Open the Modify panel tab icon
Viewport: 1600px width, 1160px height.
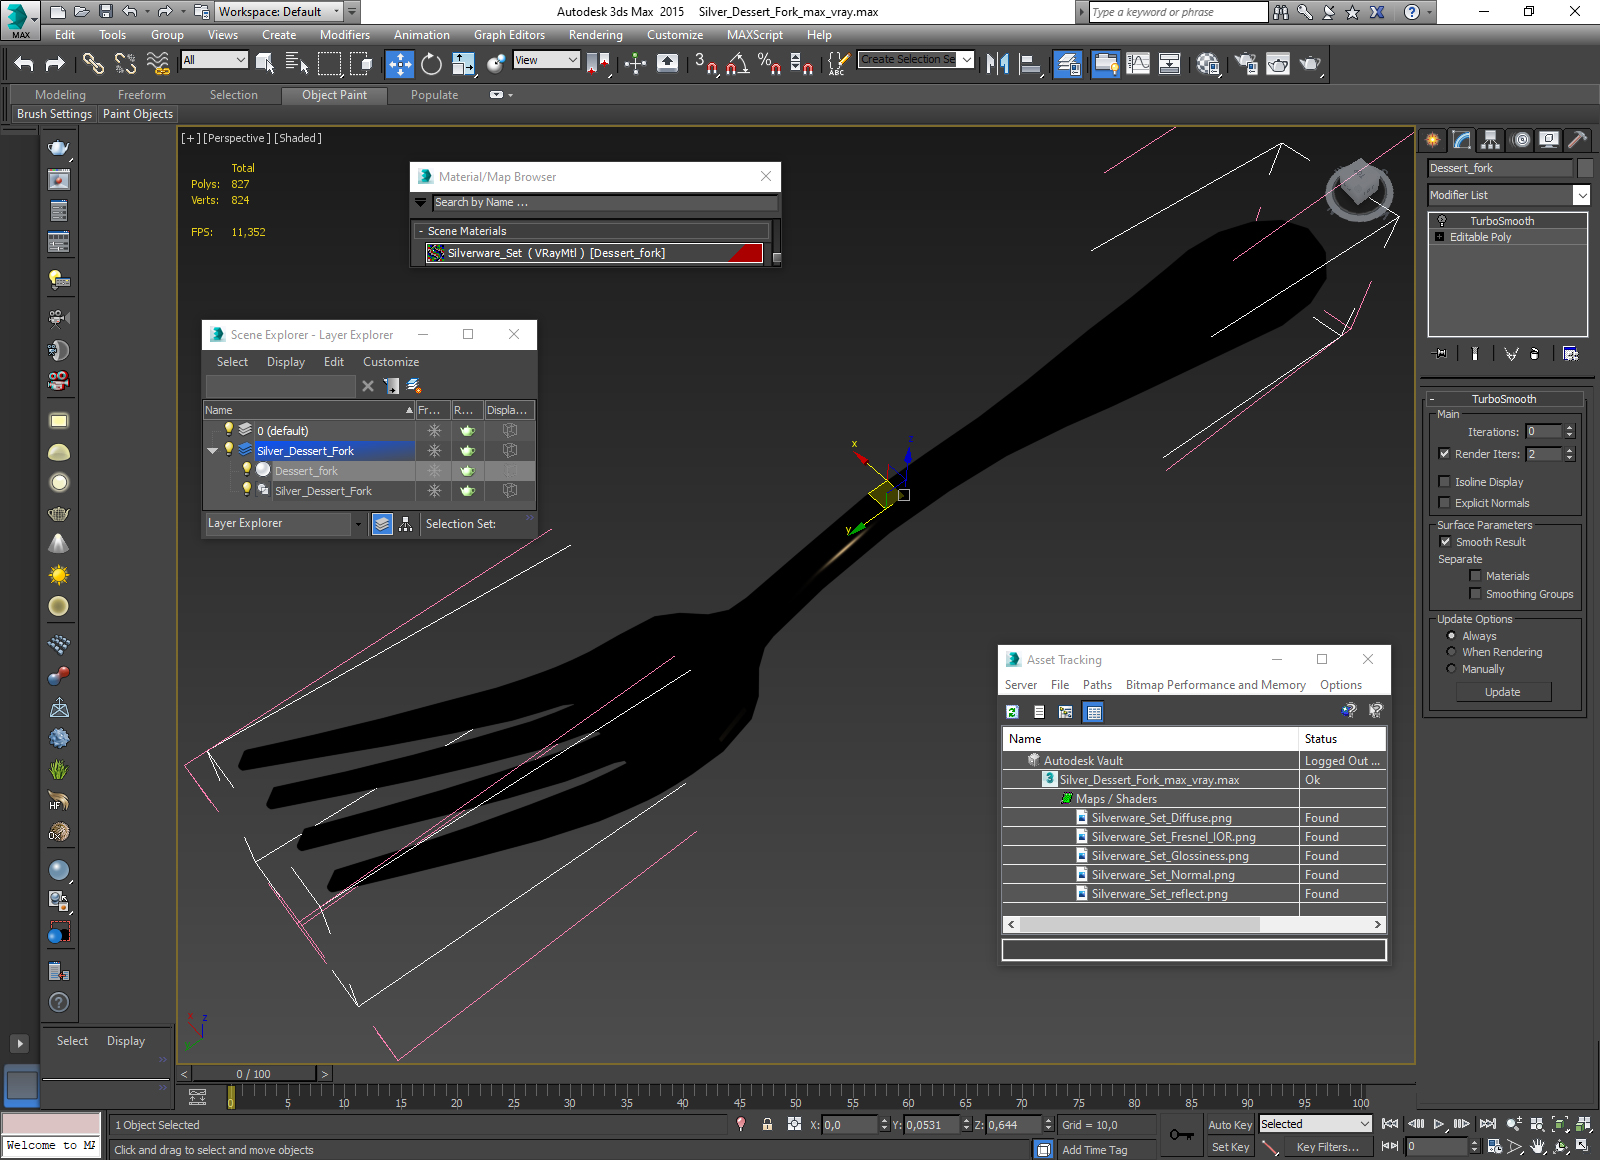click(x=1462, y=140)
